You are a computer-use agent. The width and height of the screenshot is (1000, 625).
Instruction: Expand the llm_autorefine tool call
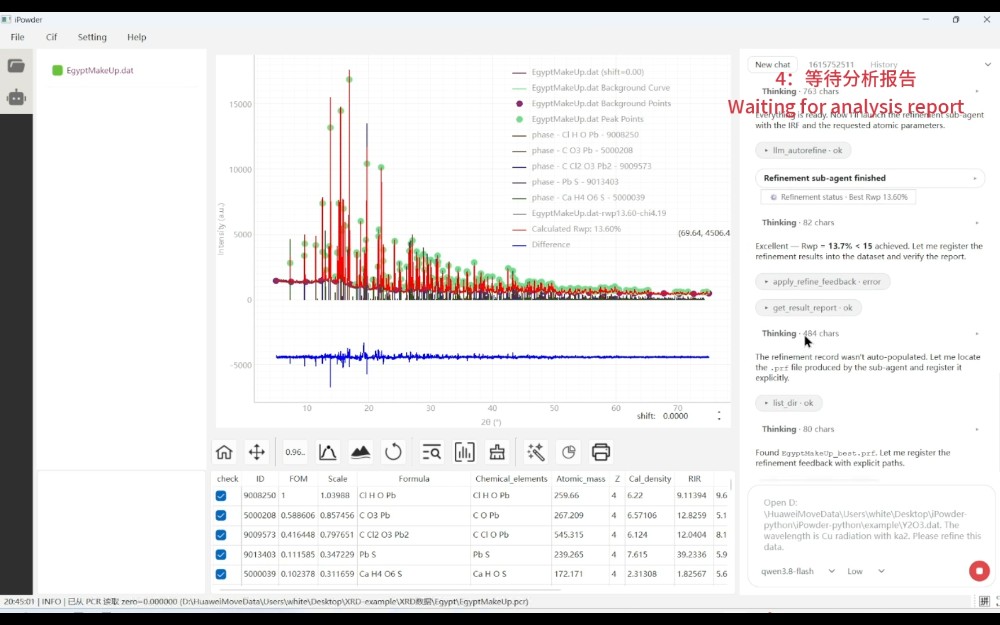click(803, 151)
